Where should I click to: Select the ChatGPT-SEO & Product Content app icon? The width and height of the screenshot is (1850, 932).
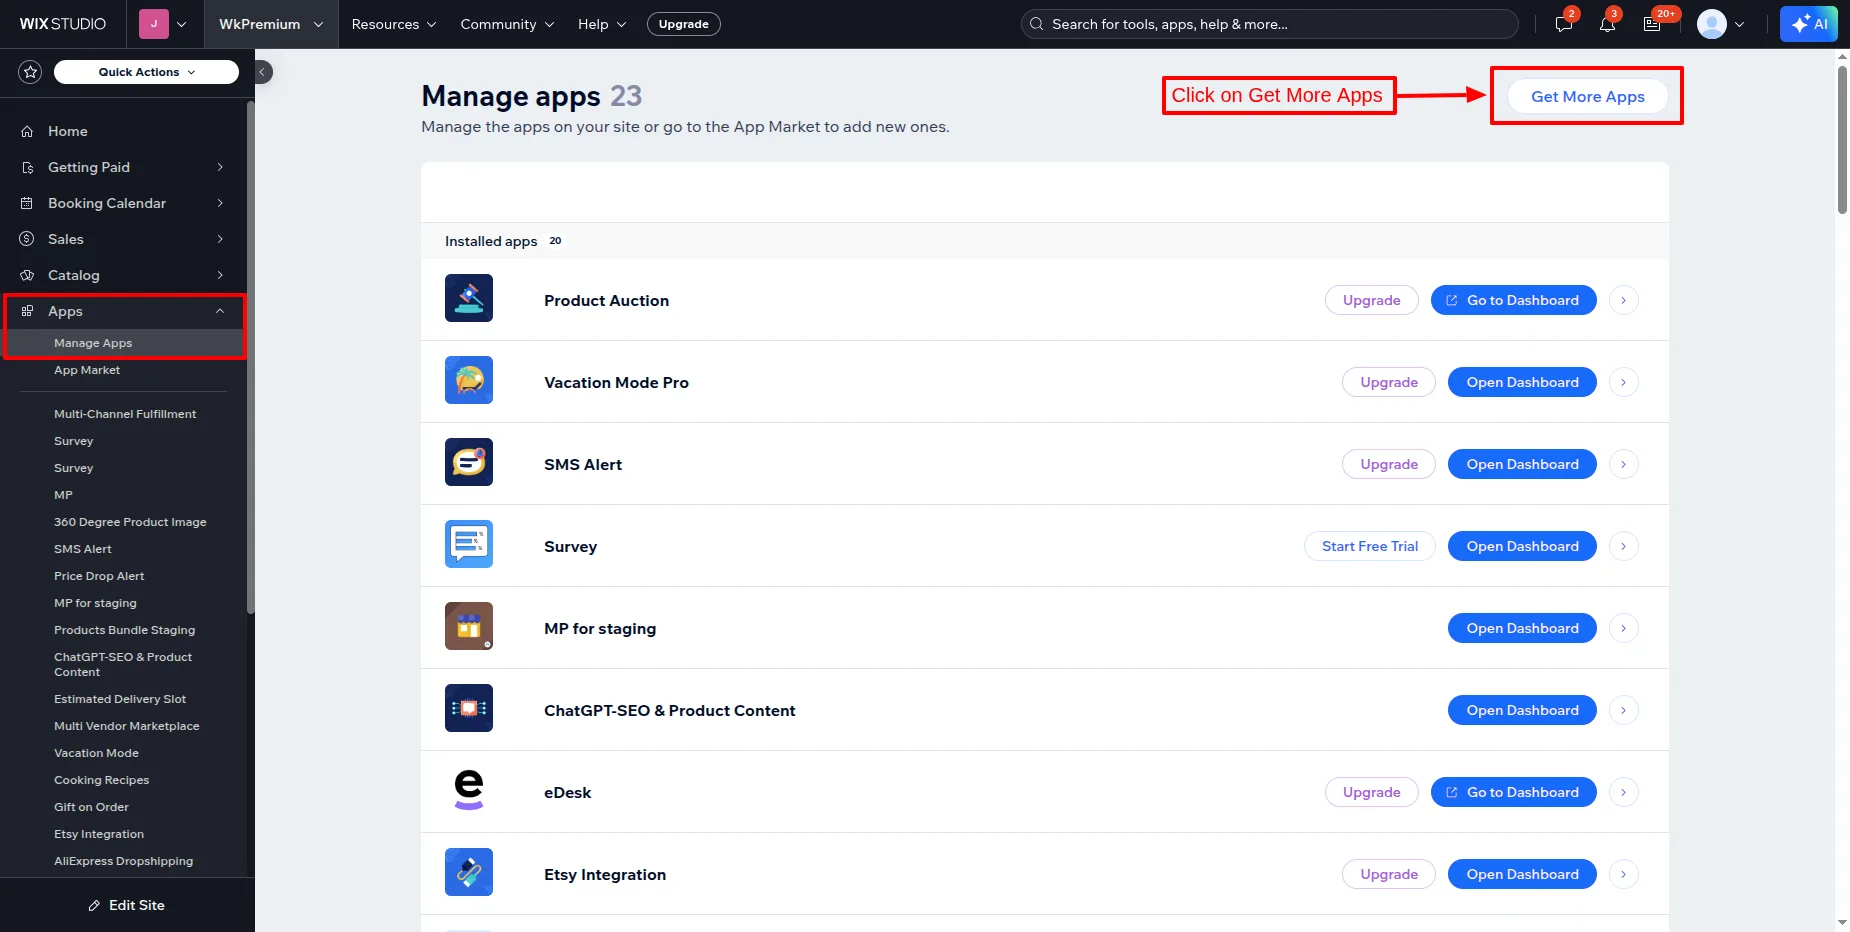tap(468, 708)
